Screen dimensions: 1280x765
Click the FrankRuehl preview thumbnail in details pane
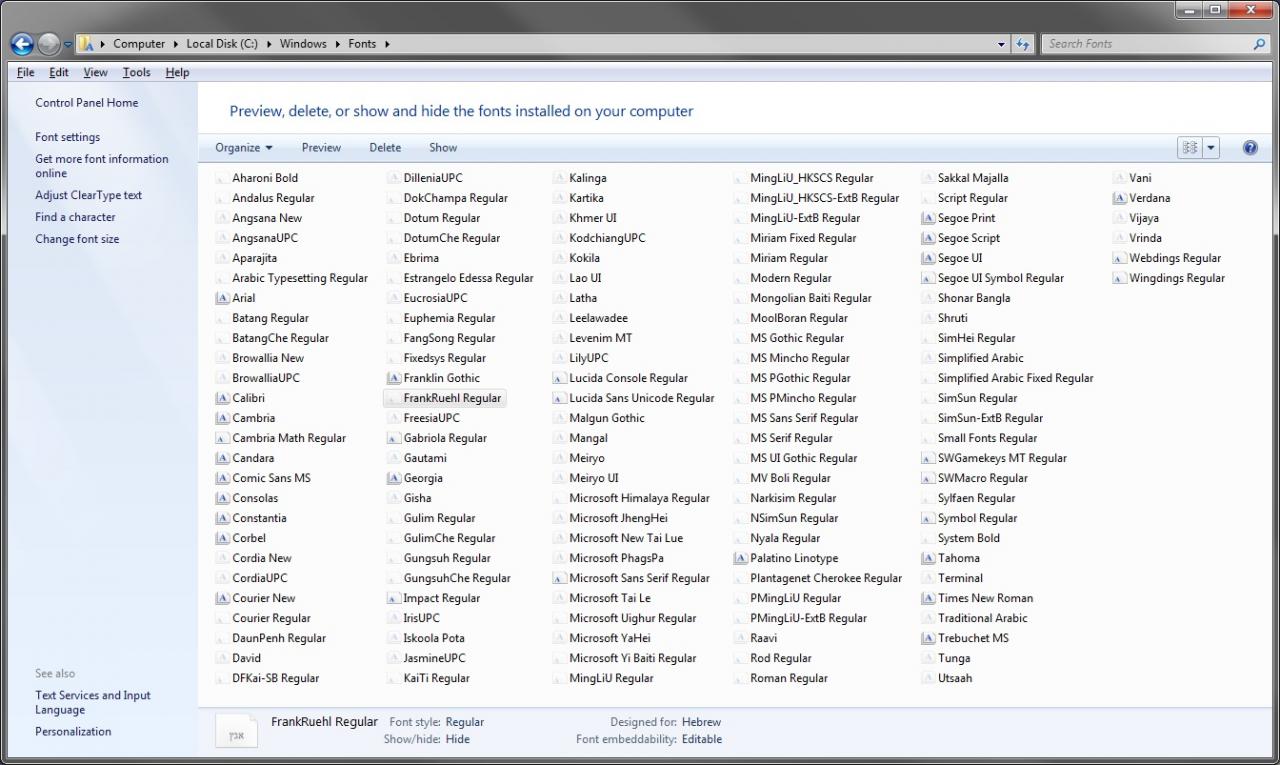pos(237,730)
